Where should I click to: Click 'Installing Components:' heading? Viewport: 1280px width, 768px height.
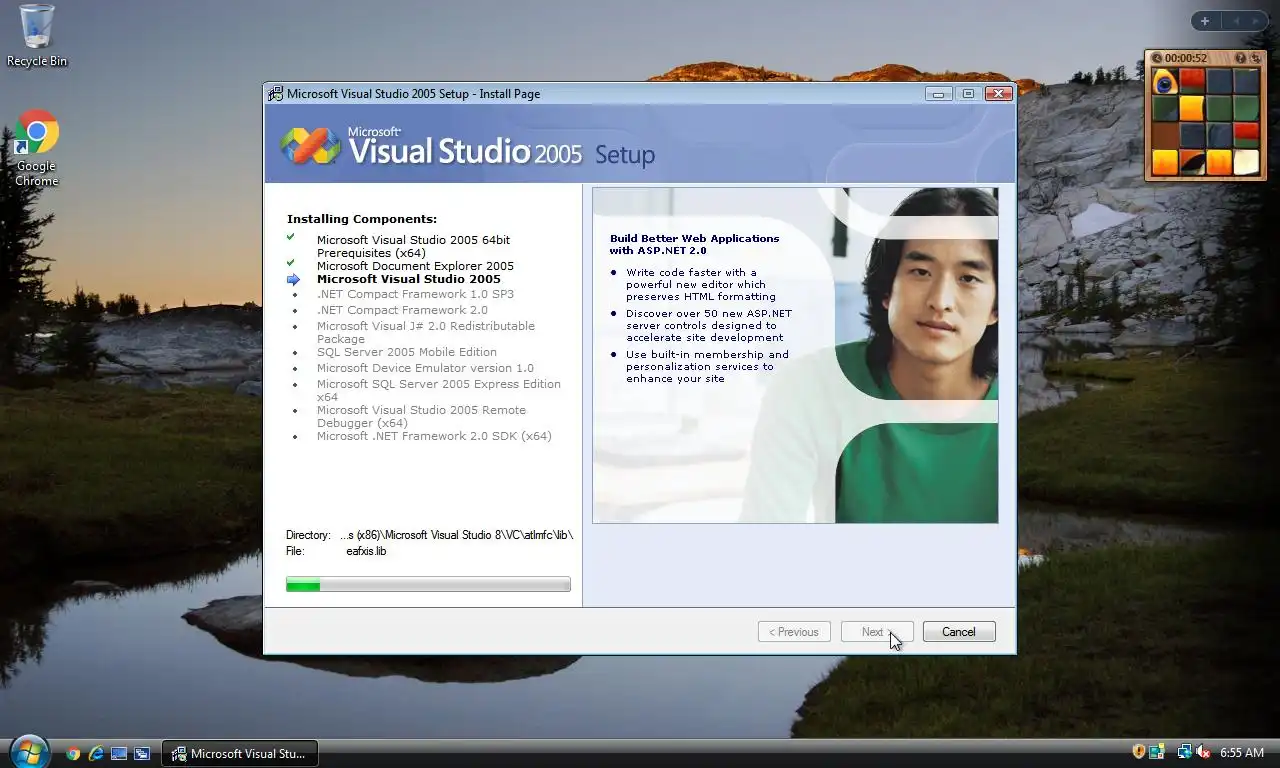(x=362, y=219)
